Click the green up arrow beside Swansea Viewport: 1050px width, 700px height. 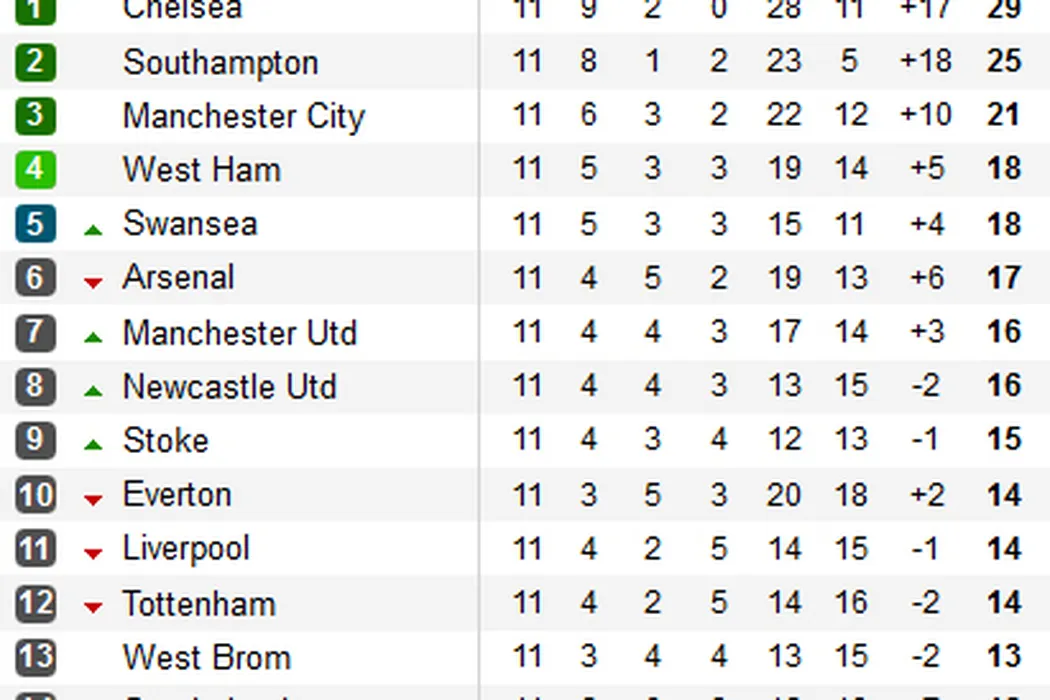click(93, 230)
